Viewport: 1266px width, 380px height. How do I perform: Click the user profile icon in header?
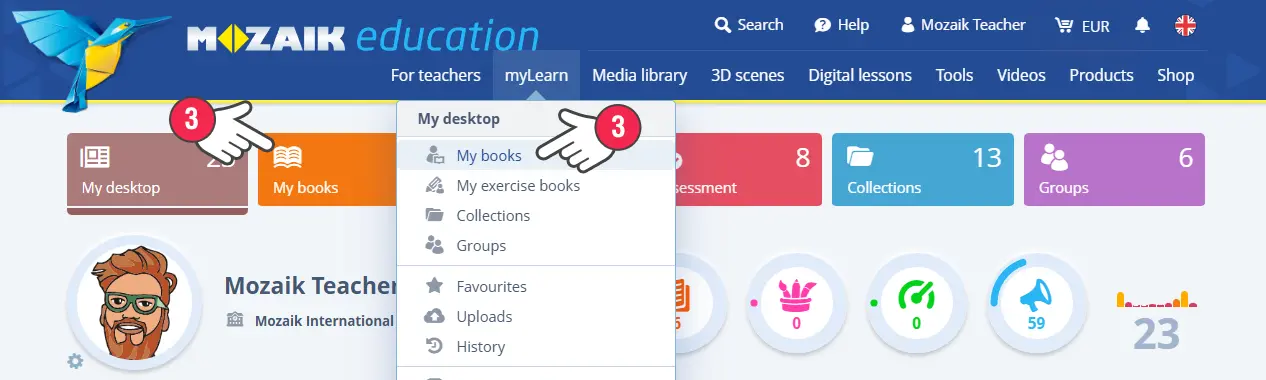(x=908, y=25)
